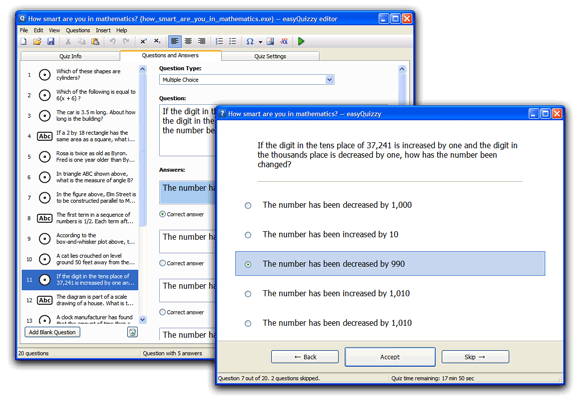This screenshot has width=580, height=400.
Task: Apply superscript formatting
Action: point(144,41)
